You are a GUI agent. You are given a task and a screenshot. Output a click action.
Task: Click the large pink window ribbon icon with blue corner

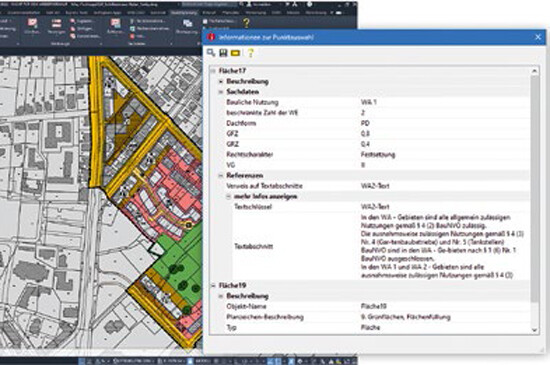pyautogui.click(x=115, y=23)
